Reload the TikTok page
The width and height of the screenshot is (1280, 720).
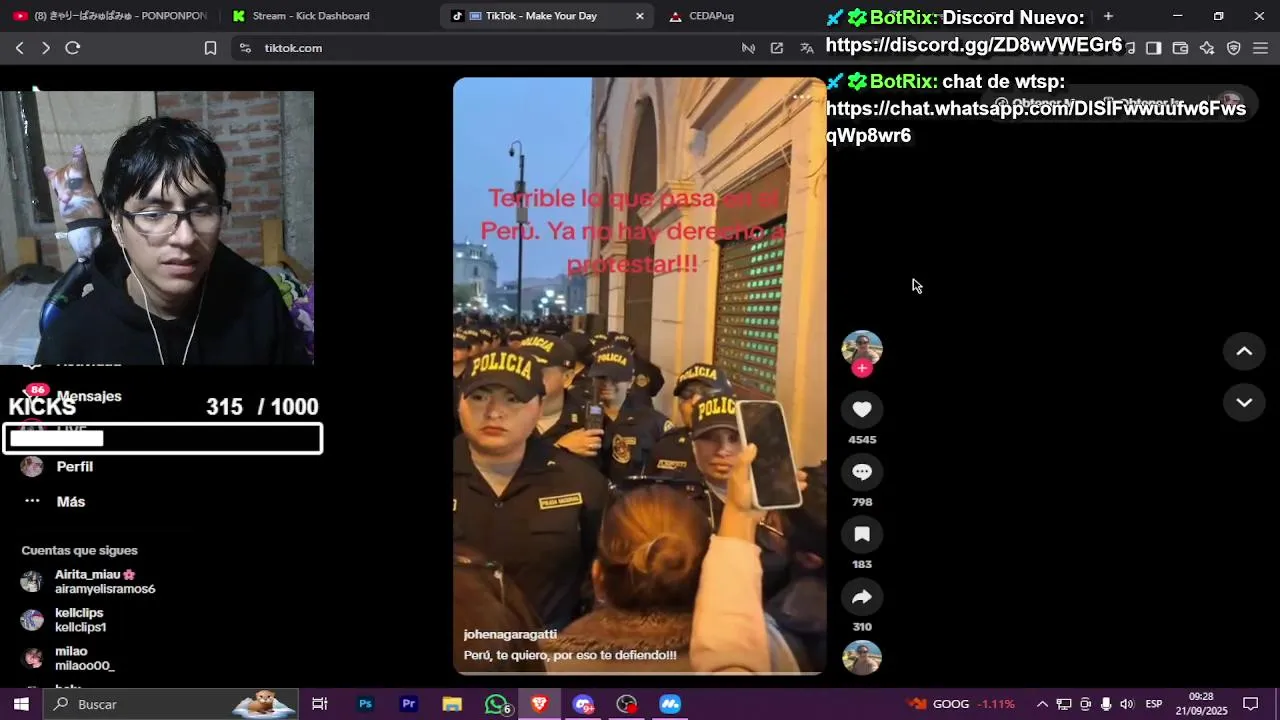click(73, 48)
